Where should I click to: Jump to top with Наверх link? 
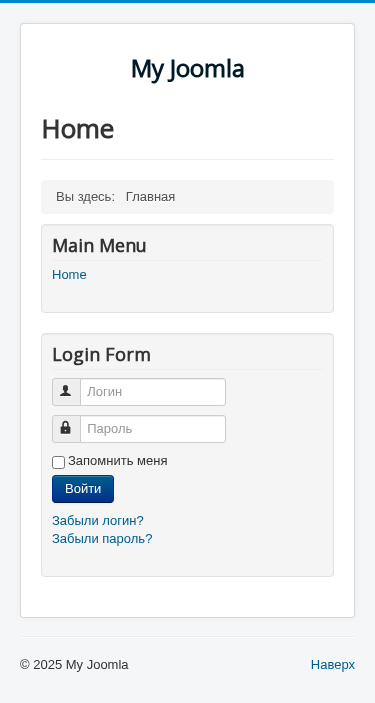(333, 664)
